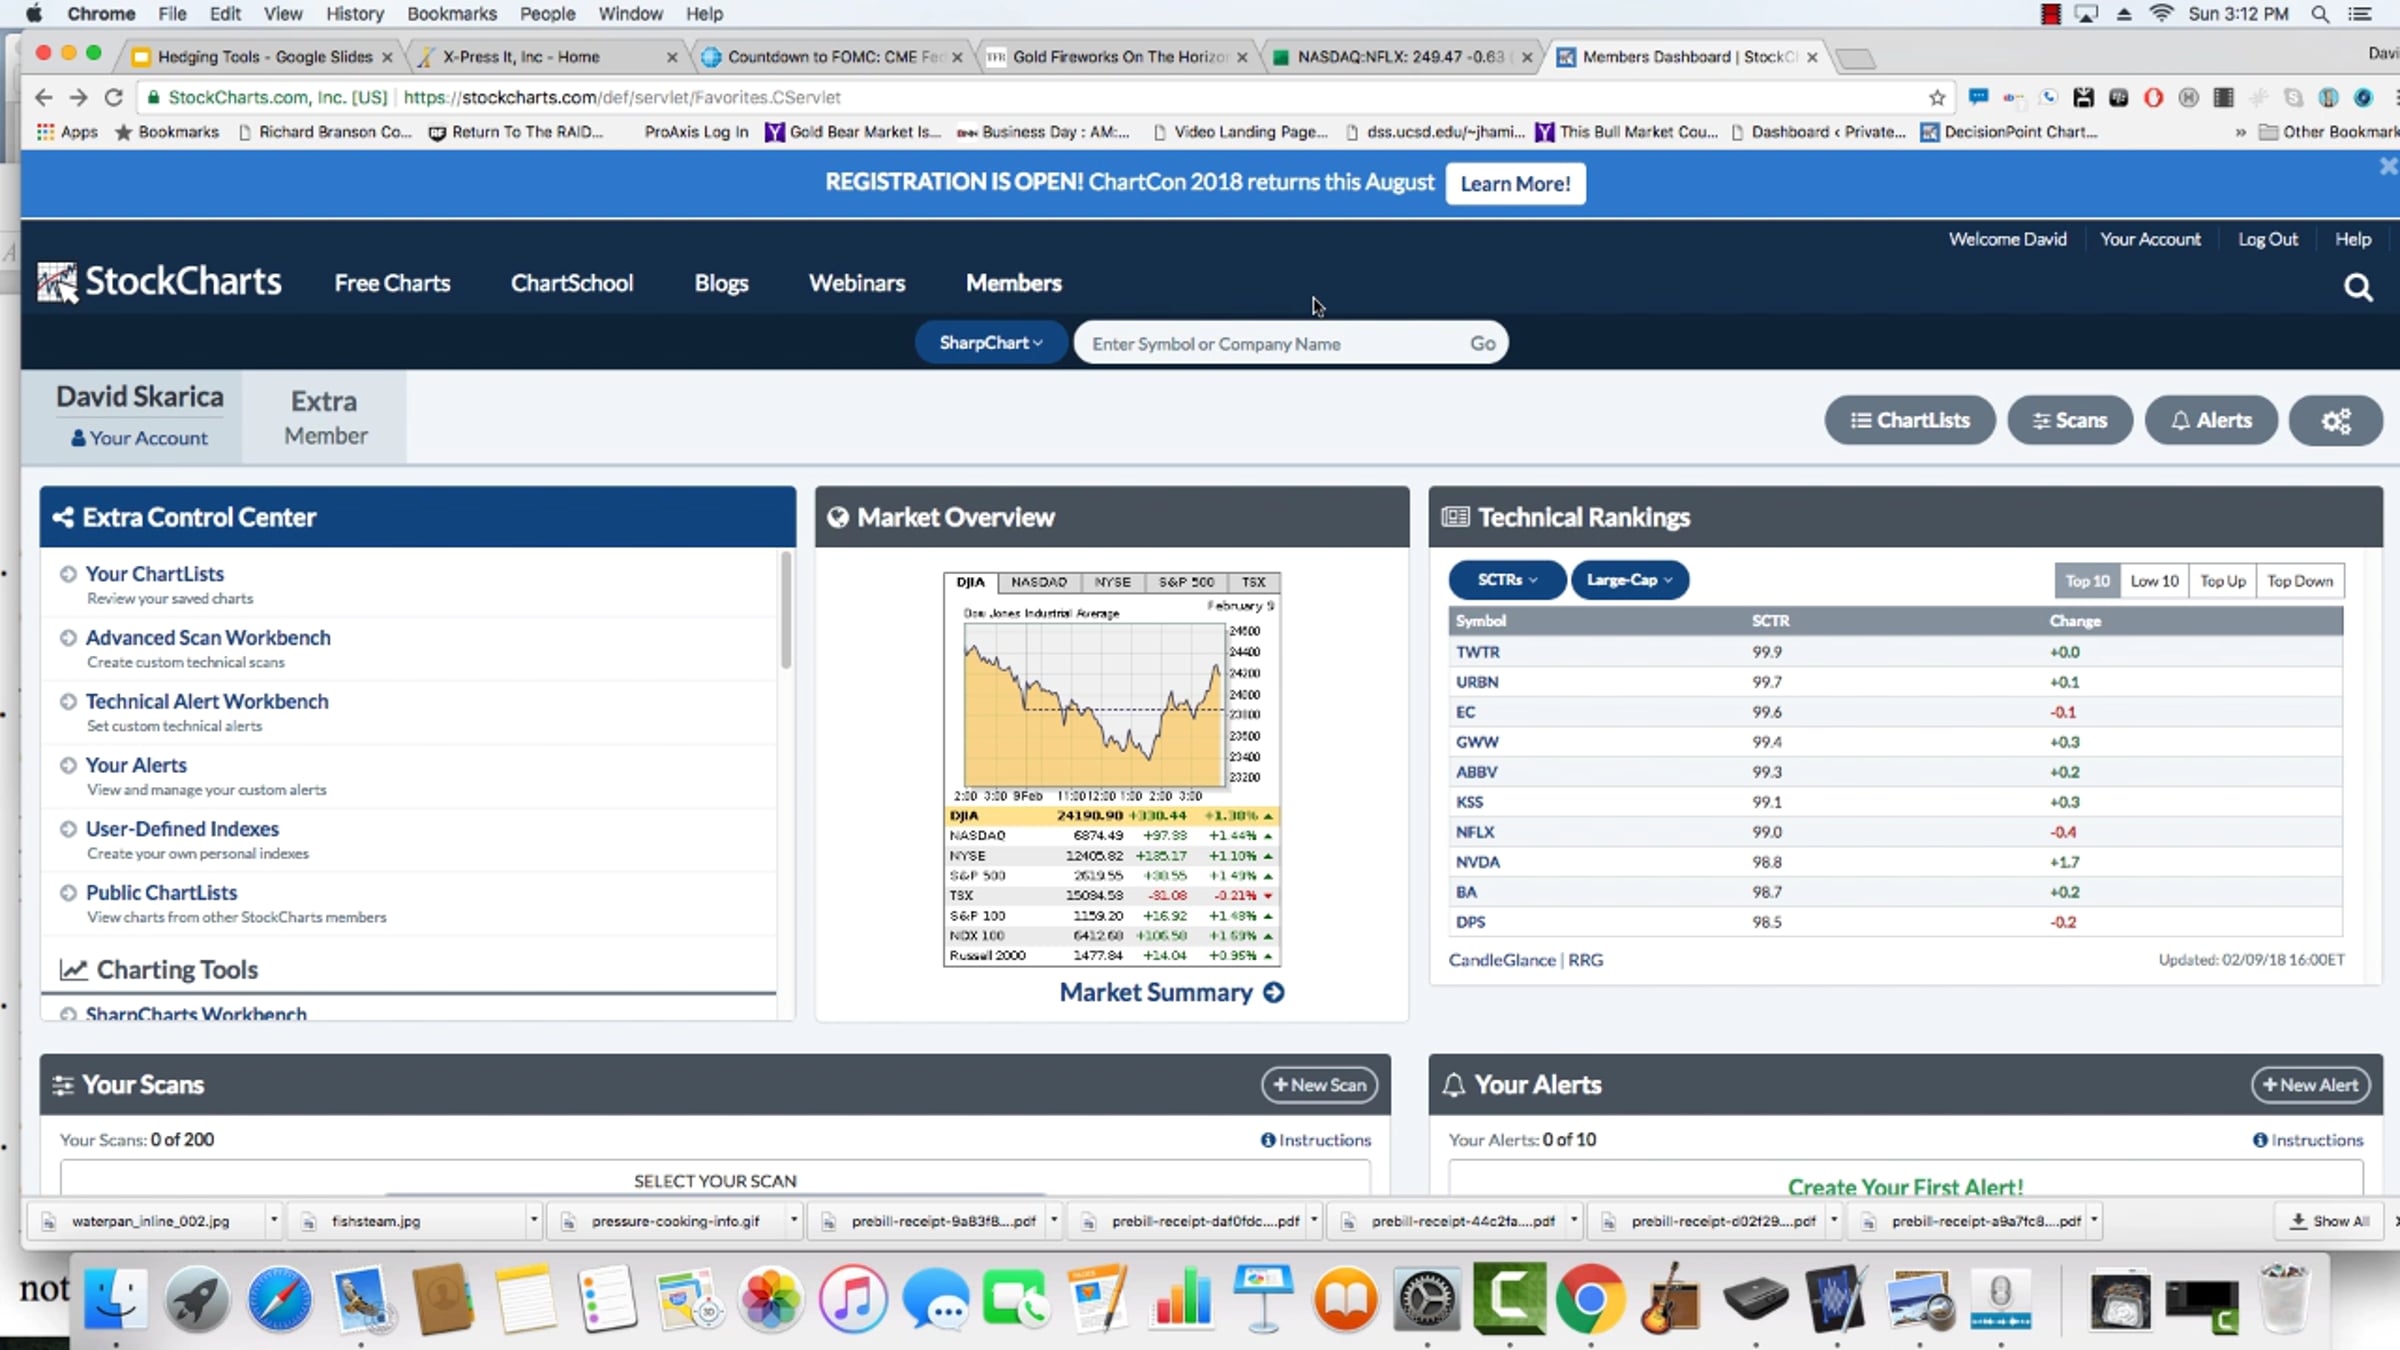
Task: Open Chrome Apps shortcut in bookmarks bar
Action: point(67,132)
